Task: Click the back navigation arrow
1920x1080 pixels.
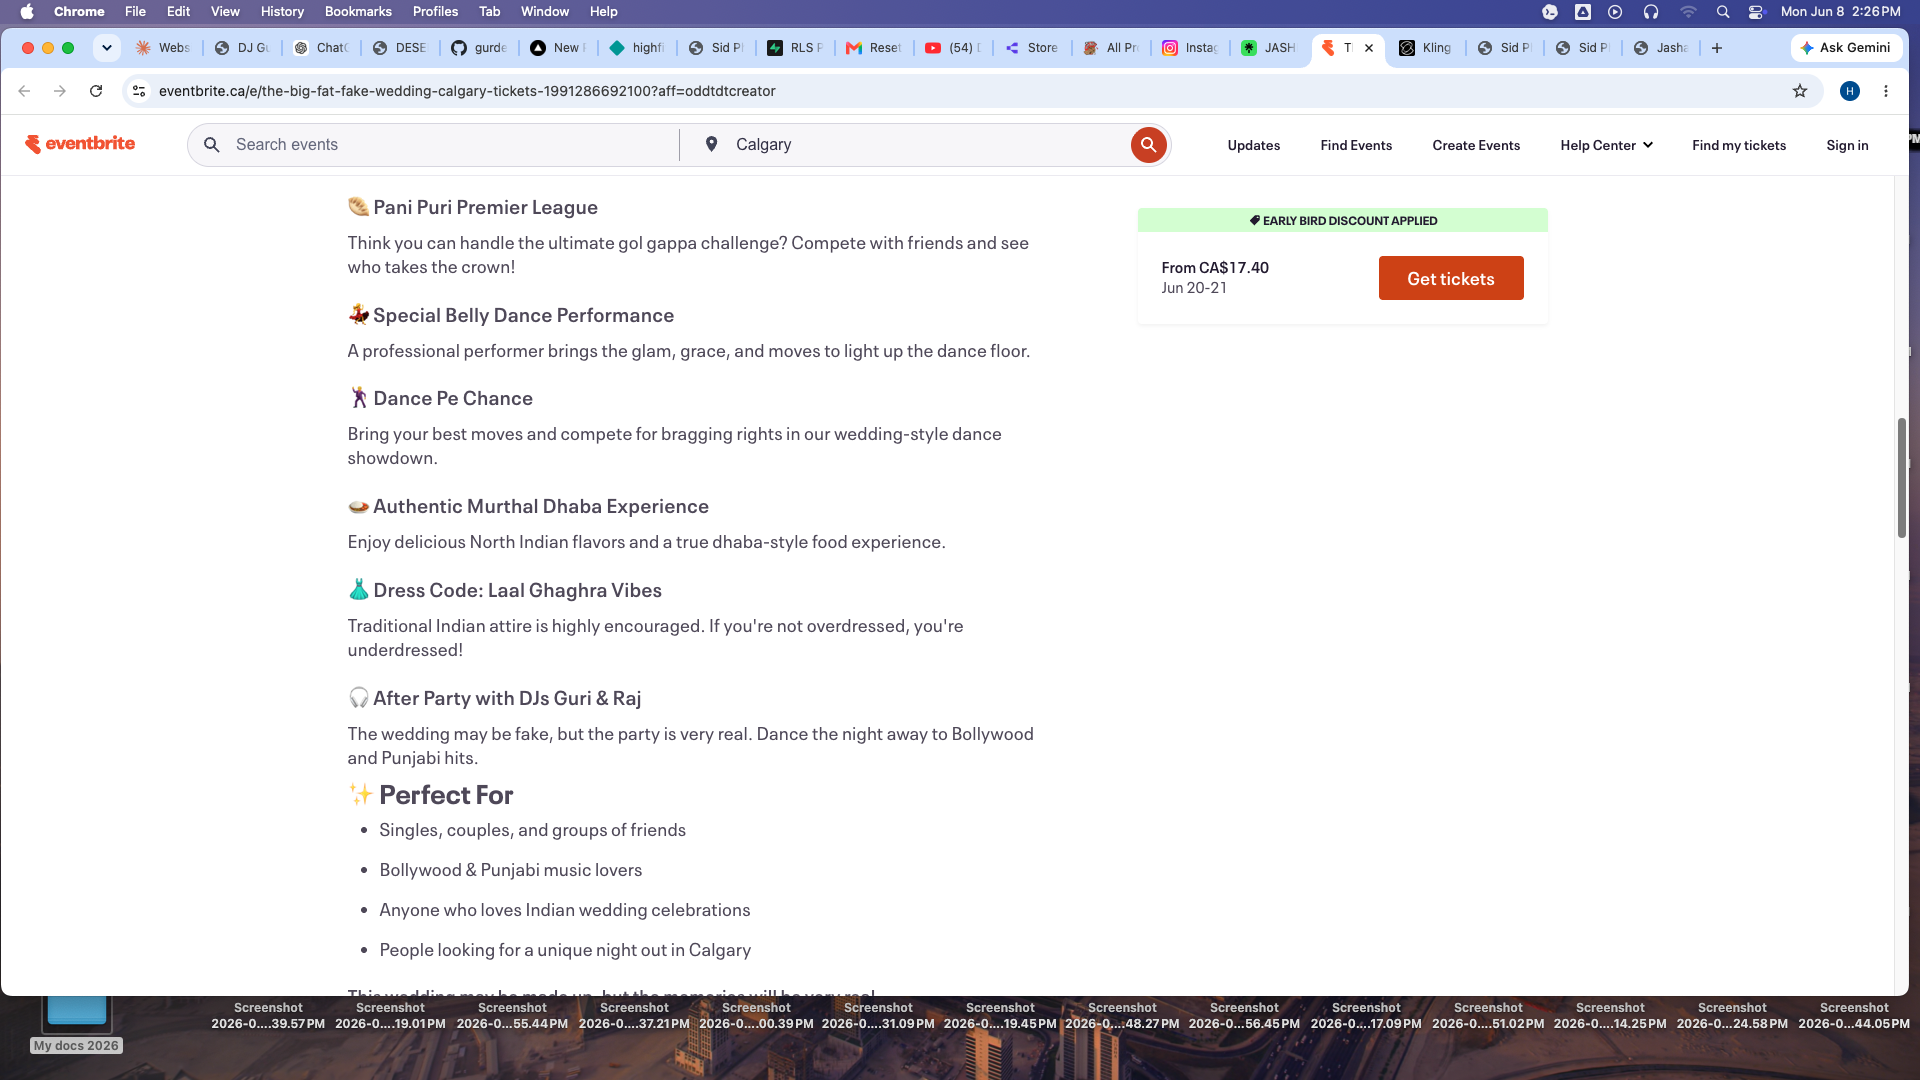Action: tap(24, 91)
